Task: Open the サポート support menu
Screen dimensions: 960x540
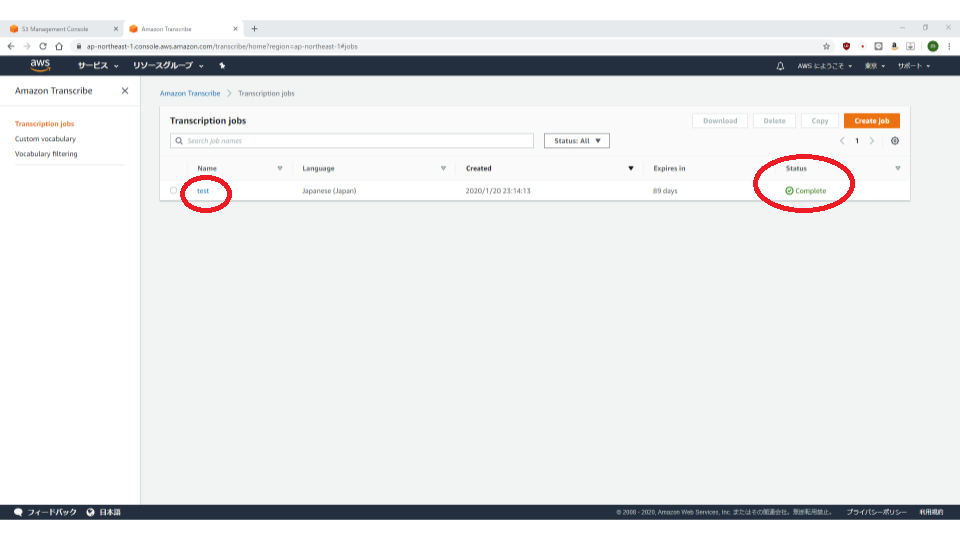Action: coord(914,66)
